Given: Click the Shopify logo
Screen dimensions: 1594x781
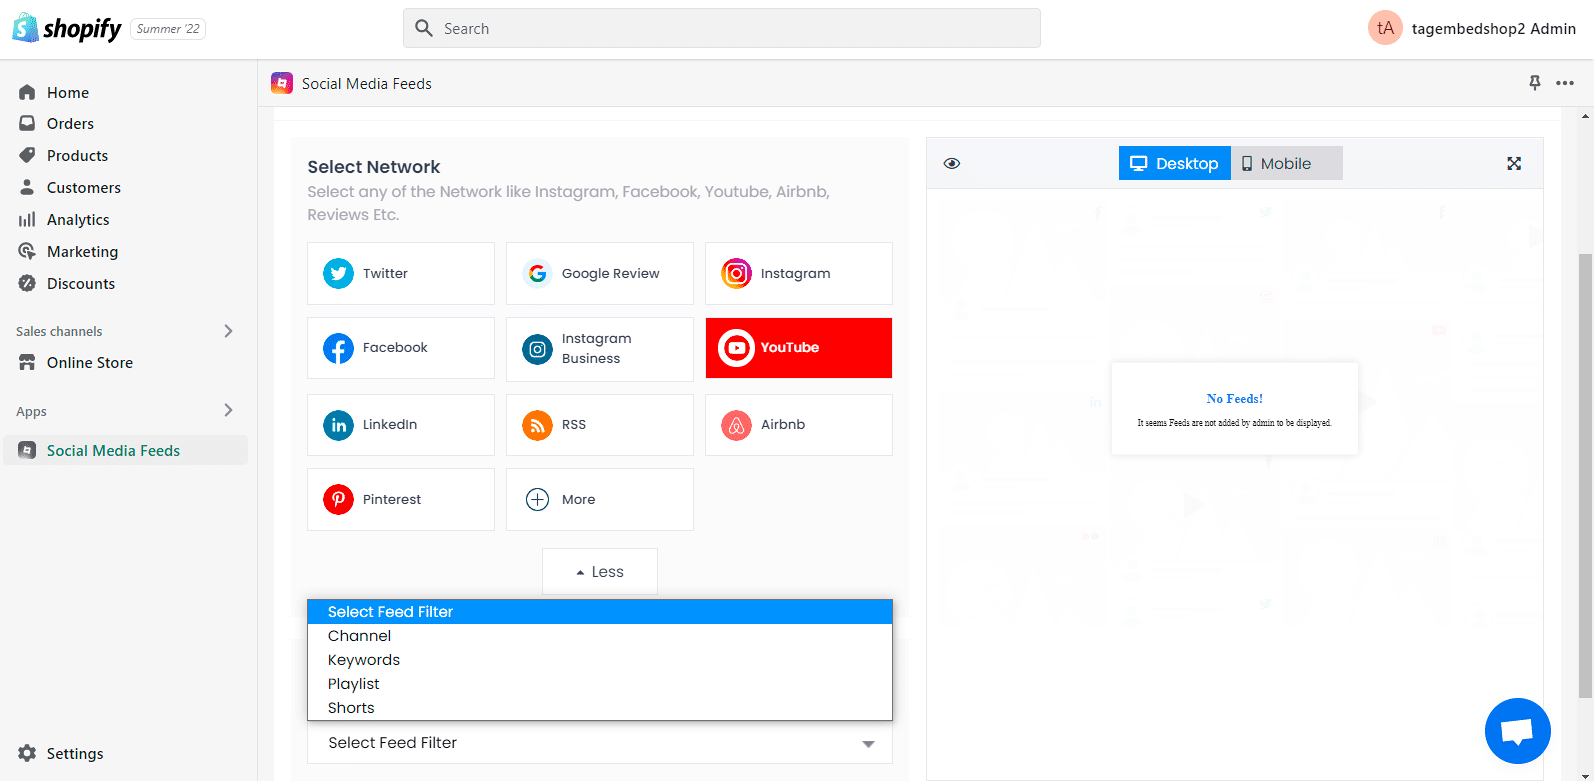Looking at the screenshot, I should click(x=67, y=28).
